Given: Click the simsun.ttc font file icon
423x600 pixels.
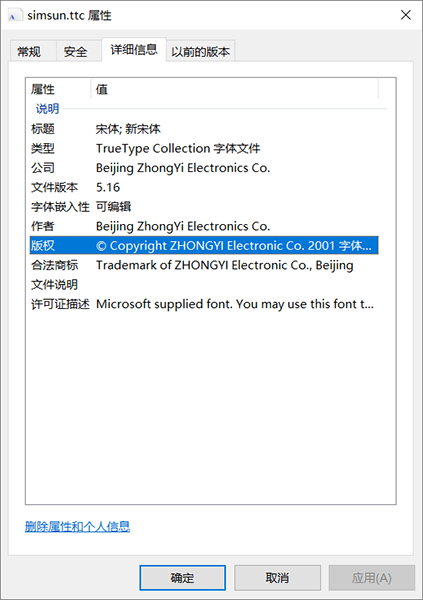Looking at the screenshot, I should point(14,16).
